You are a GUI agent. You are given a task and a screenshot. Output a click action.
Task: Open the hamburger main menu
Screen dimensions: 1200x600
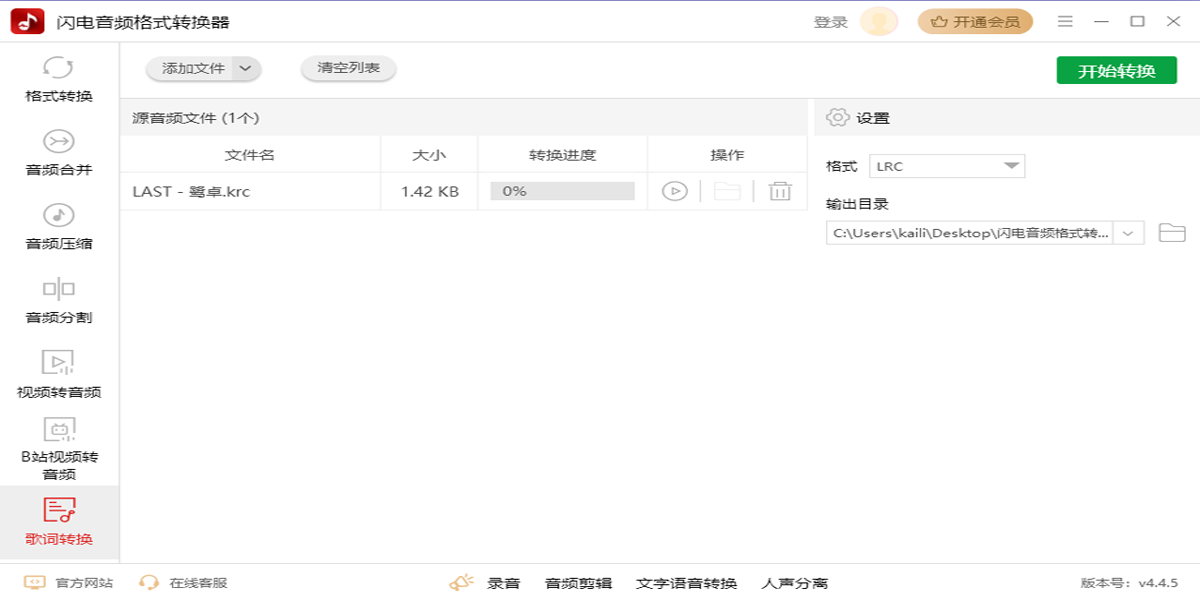tap(1065, 21)
